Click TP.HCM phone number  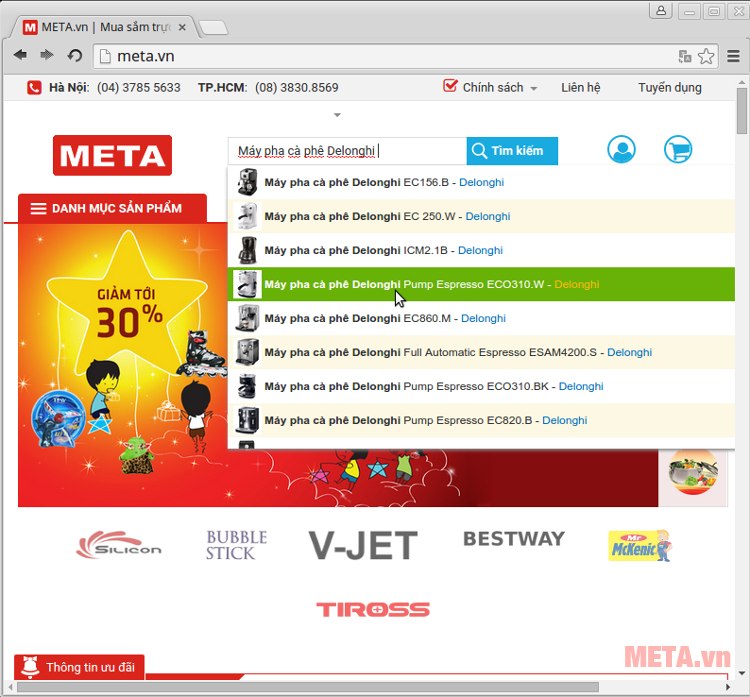(297, 88)
